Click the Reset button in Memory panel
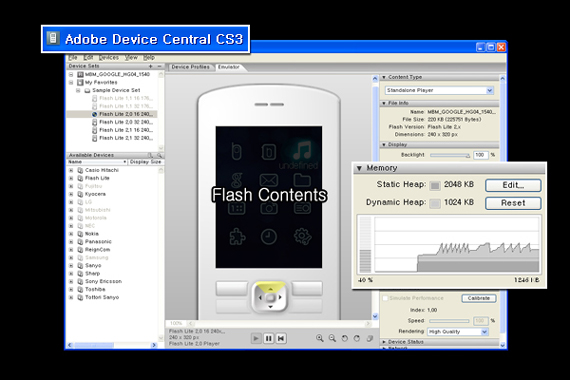Image resolution: width=570 pixels, height=380 pixels. (x=513, y=203)
